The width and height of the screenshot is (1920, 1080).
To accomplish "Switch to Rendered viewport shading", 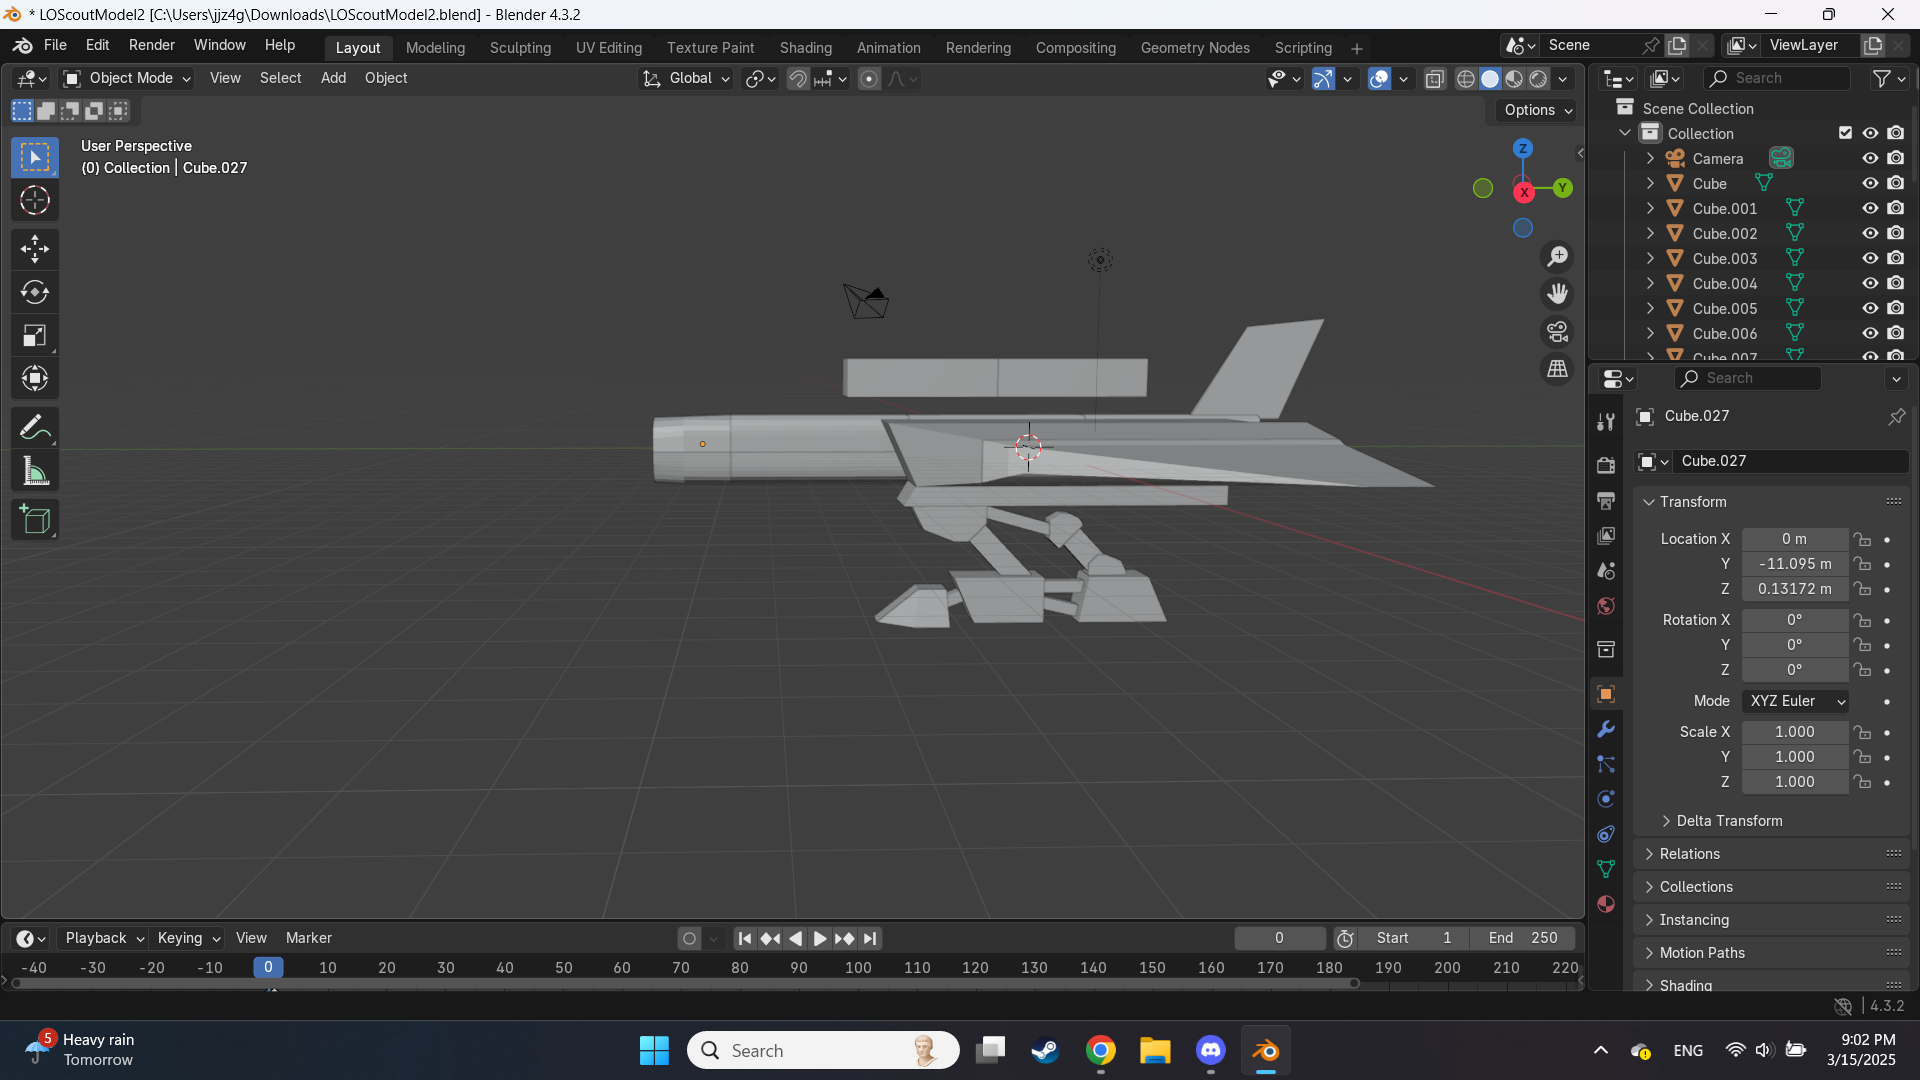I will point(1537,79).
